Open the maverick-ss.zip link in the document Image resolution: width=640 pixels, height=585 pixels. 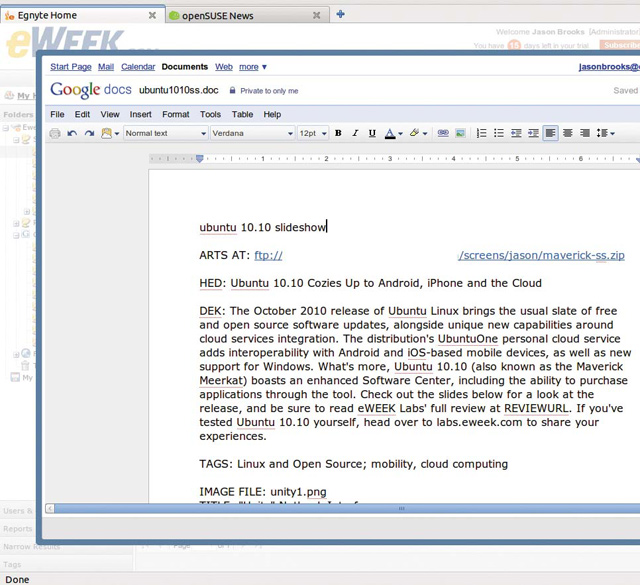pos(541,256)
